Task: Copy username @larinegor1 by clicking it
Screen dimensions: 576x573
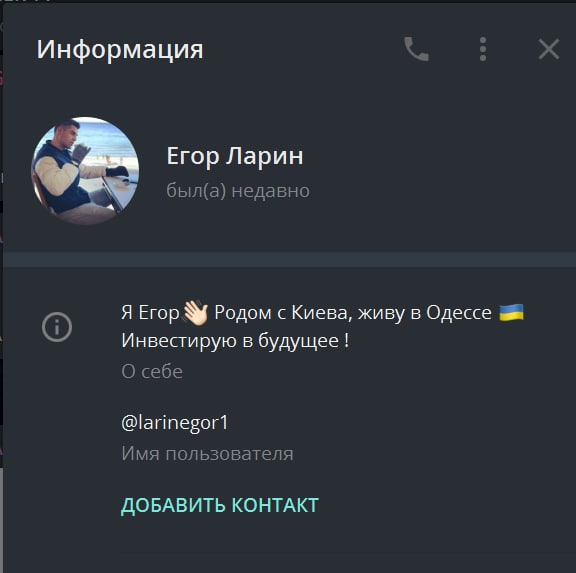Action: point(174,422)
